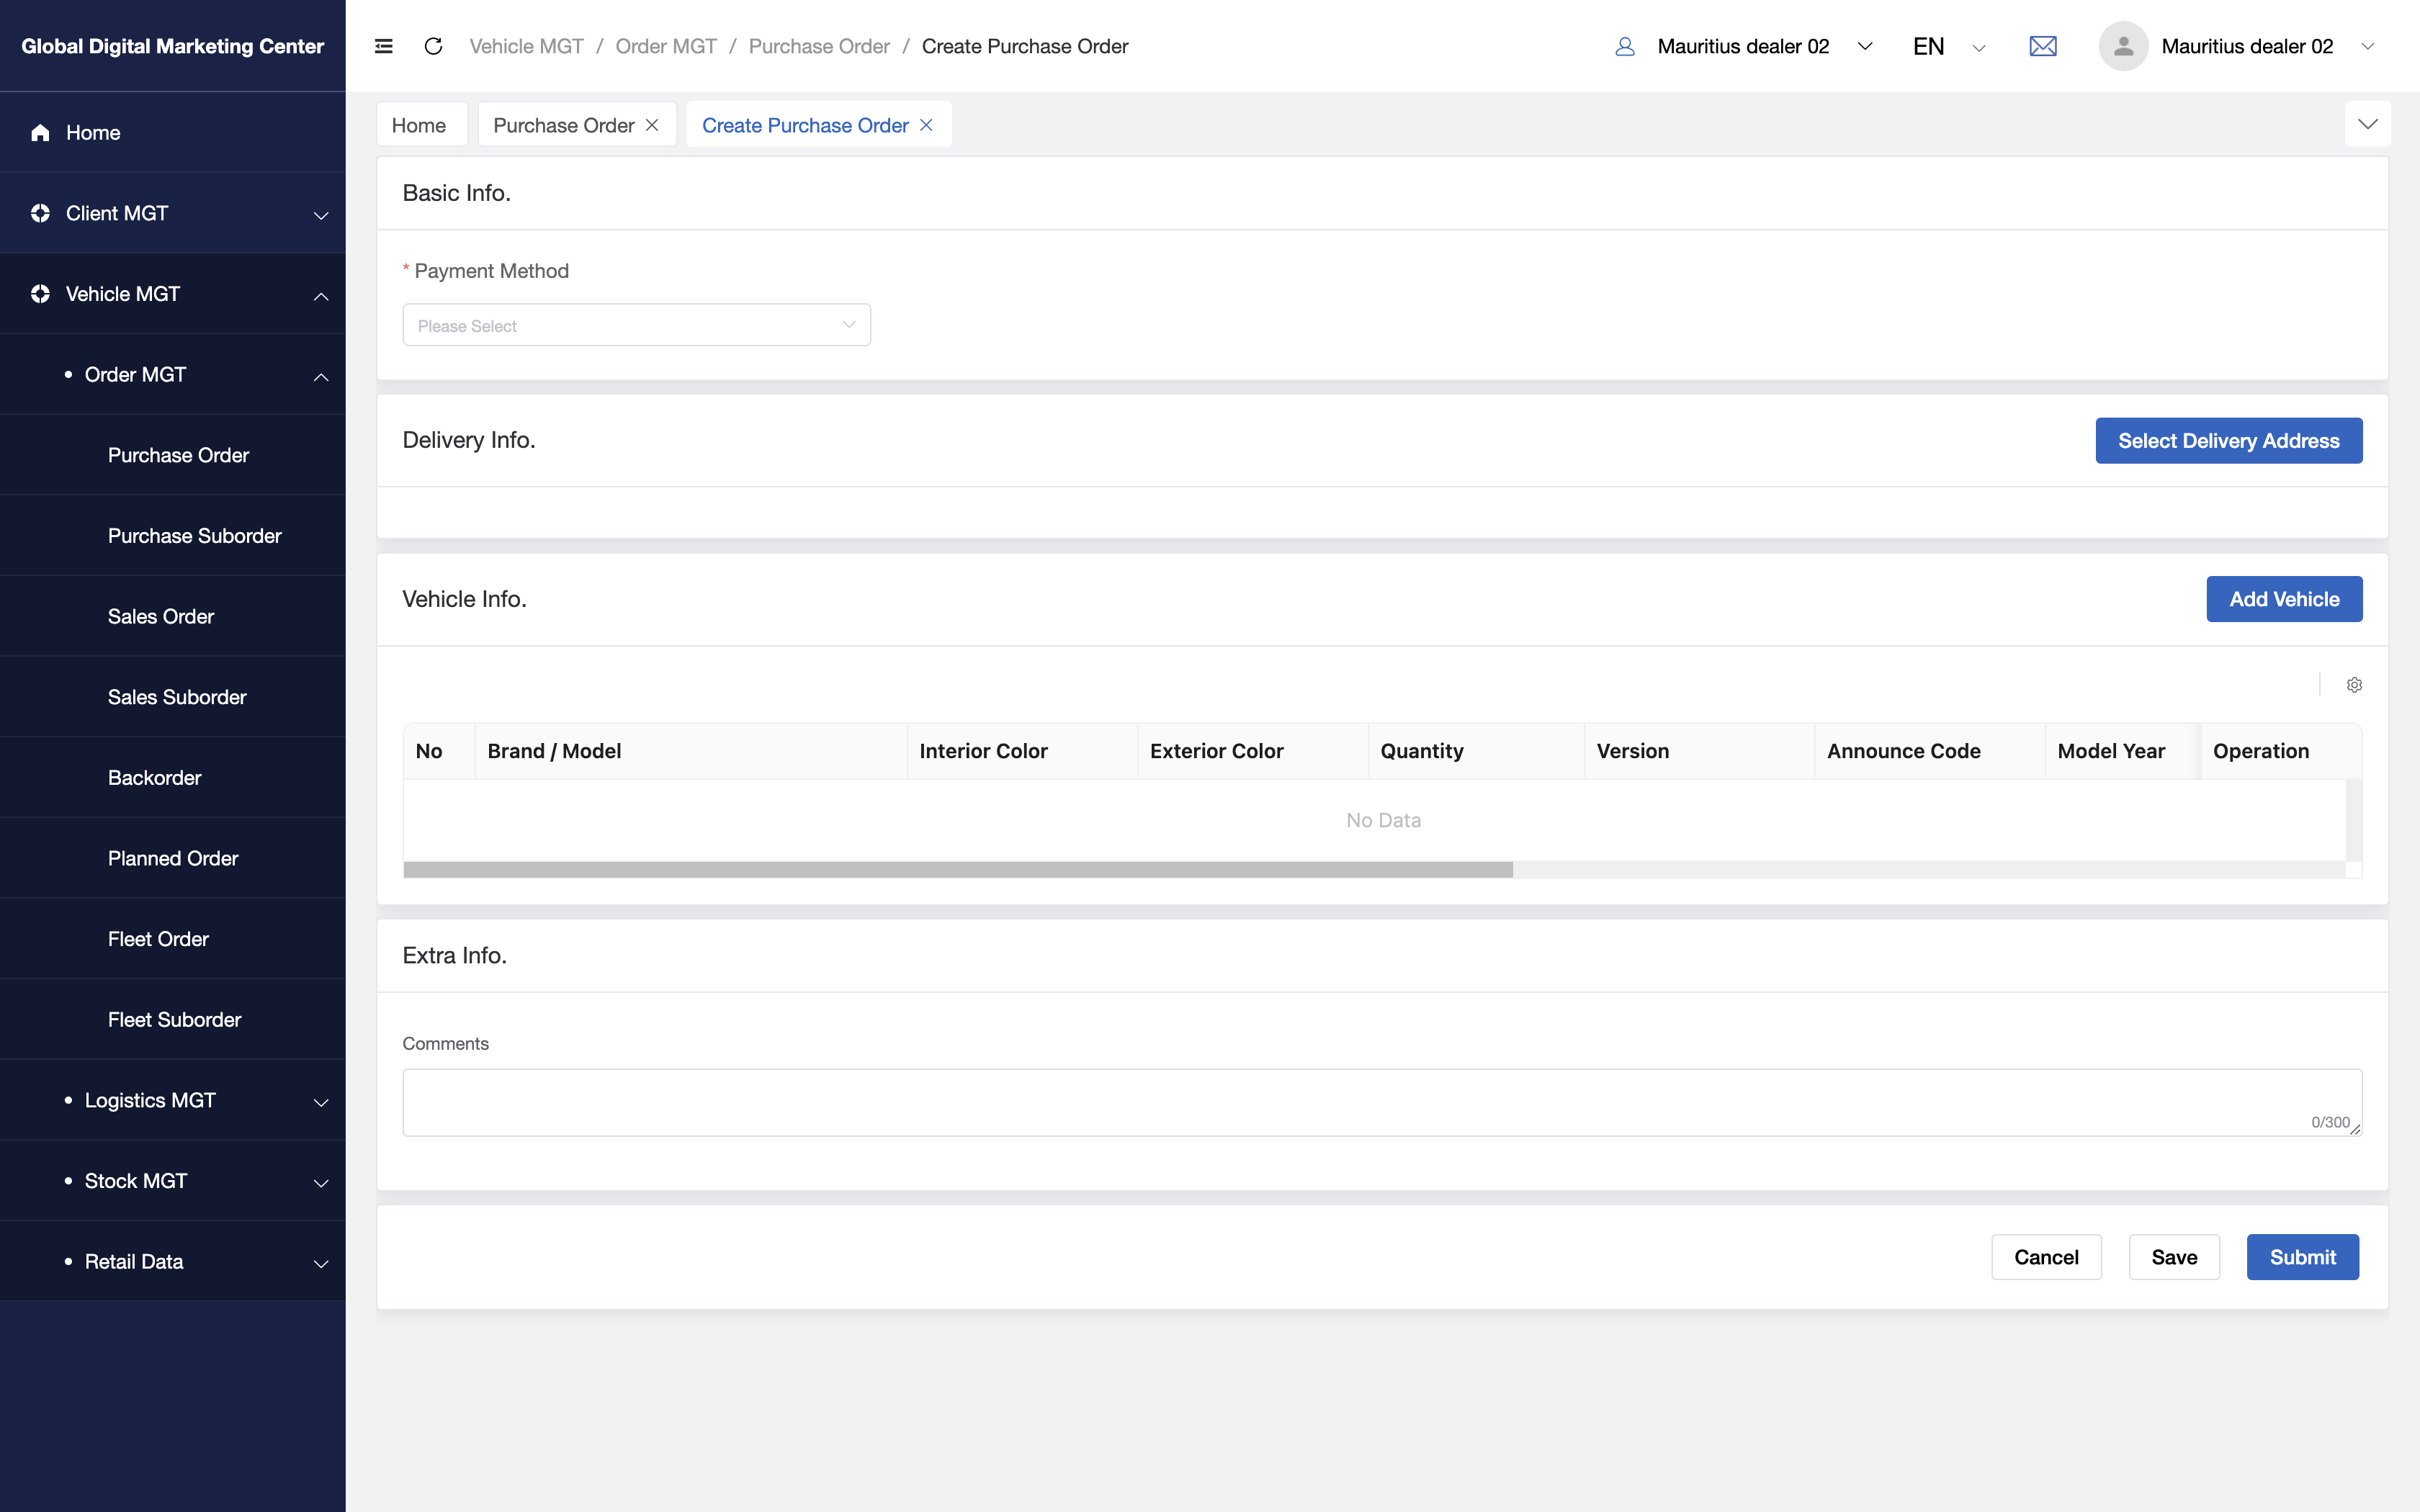This screenshot has height=1512, width=2420.
Task: Click the Vehicle MGT breadcrumb link
Action: pos(526,46)
